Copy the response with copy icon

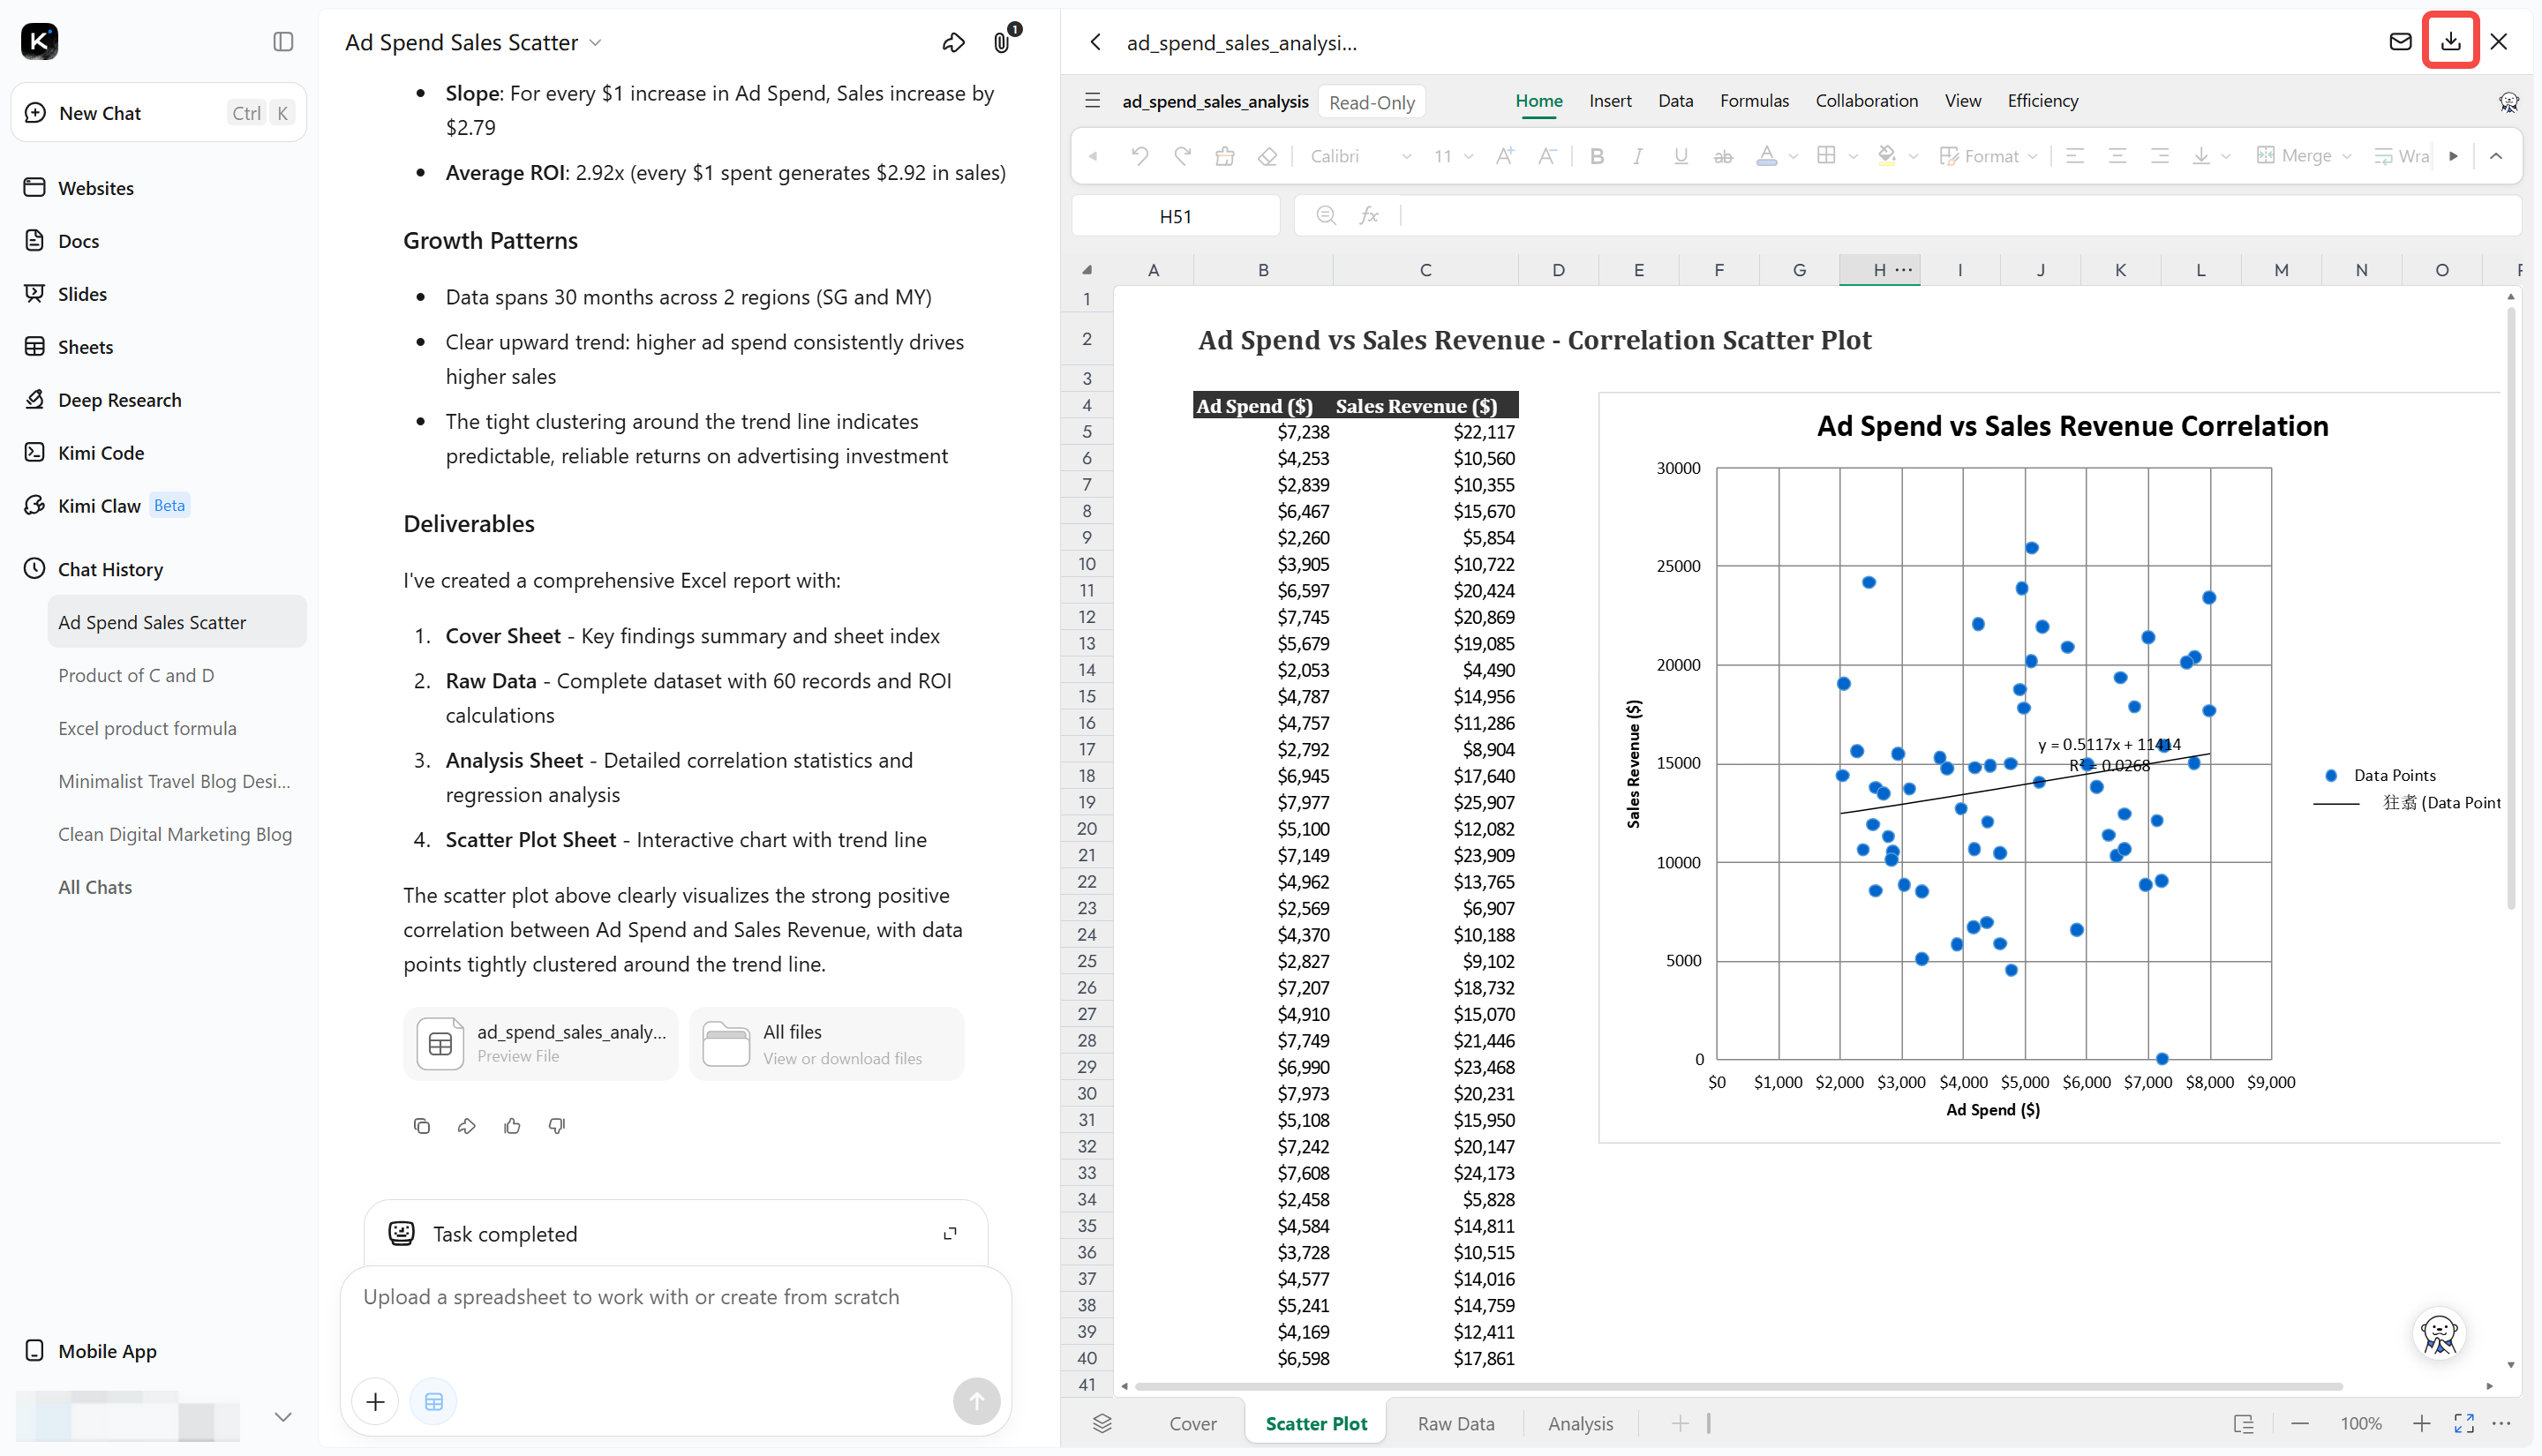[421, 1126]
